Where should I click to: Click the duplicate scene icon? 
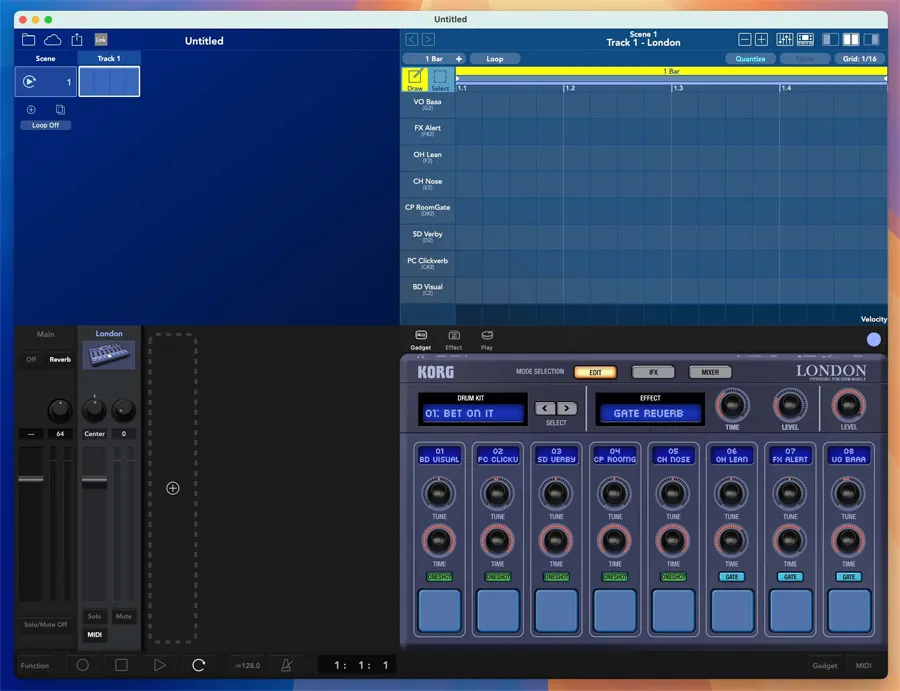pos(60,109)
